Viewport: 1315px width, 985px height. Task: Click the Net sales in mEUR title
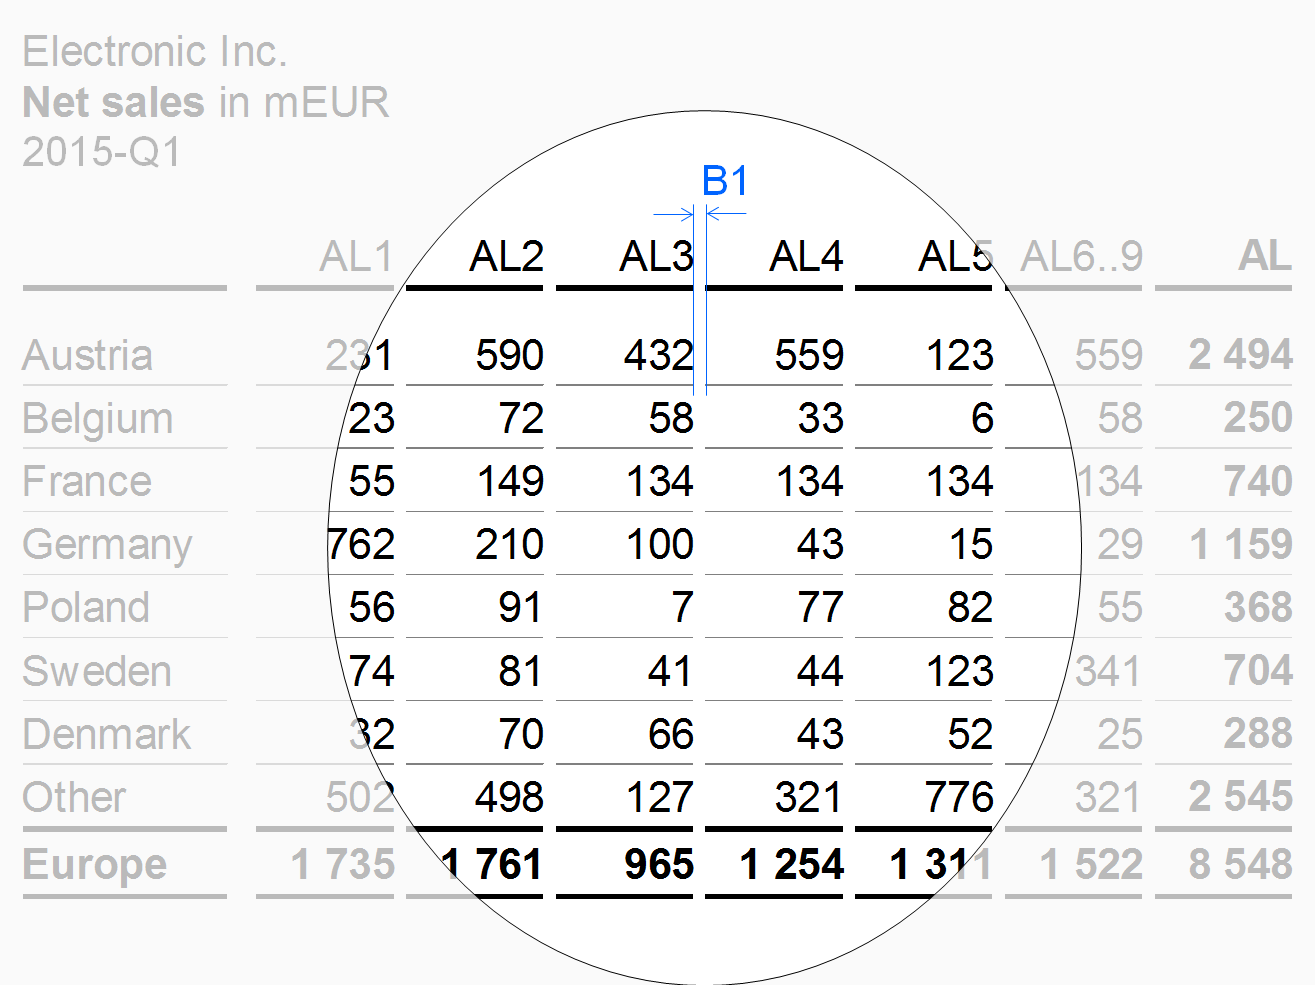pyautogui.click(x=206, y=103)
